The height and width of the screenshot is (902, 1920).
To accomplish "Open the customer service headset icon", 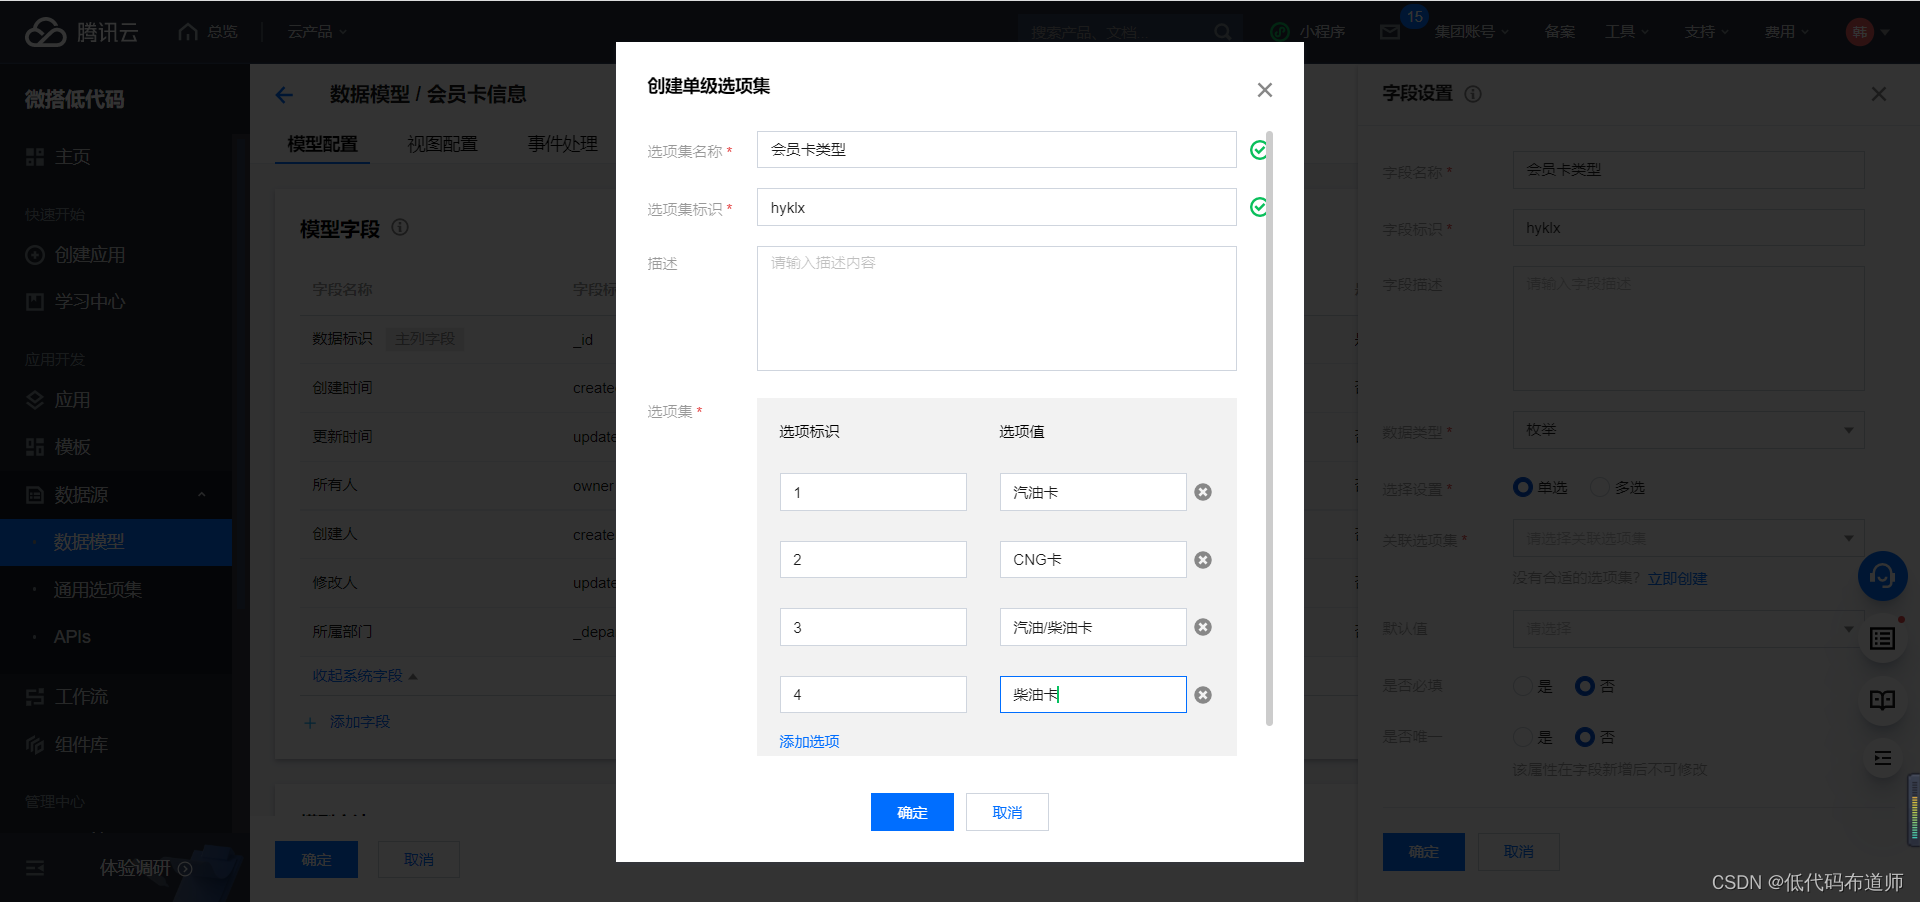I will [1882, 576].
